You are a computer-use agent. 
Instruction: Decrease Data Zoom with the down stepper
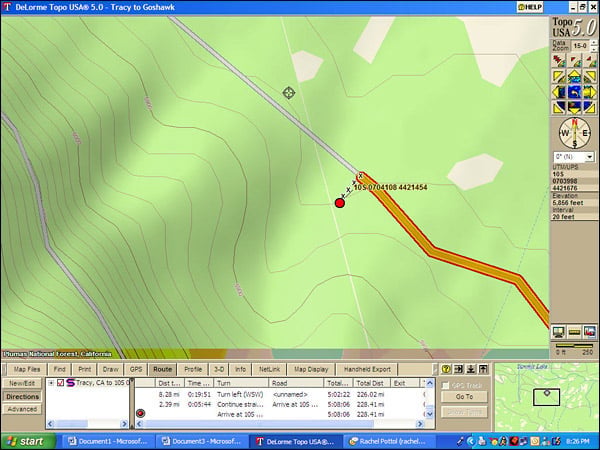click(594, 49)
